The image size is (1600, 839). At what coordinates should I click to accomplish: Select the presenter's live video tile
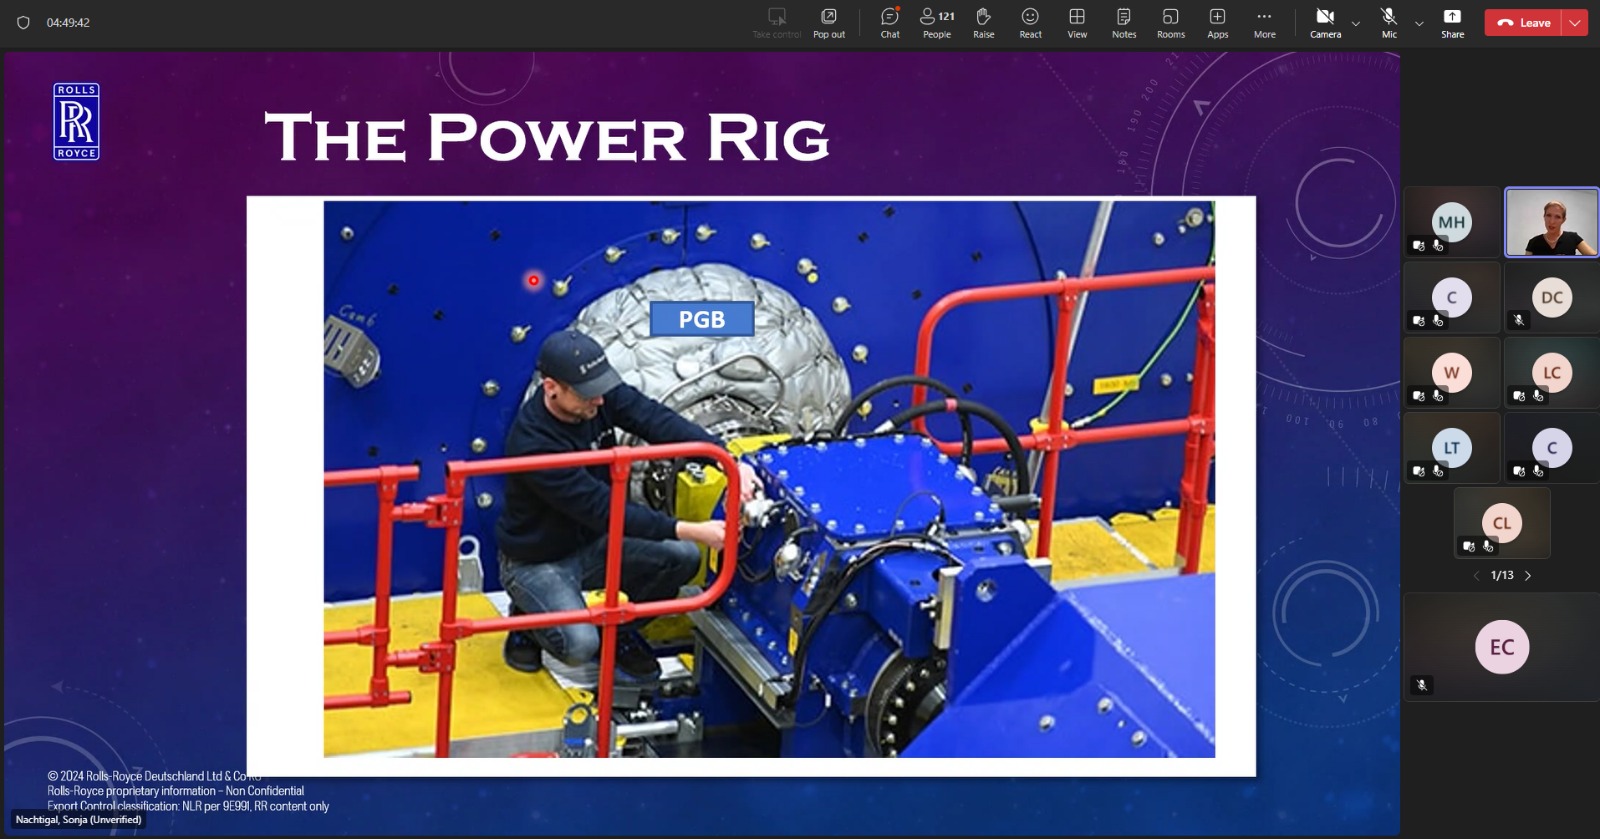[1552, 222]
